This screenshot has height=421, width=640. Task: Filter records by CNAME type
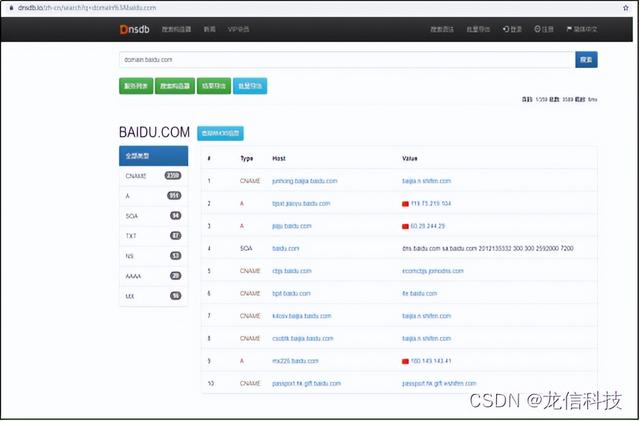153,176
